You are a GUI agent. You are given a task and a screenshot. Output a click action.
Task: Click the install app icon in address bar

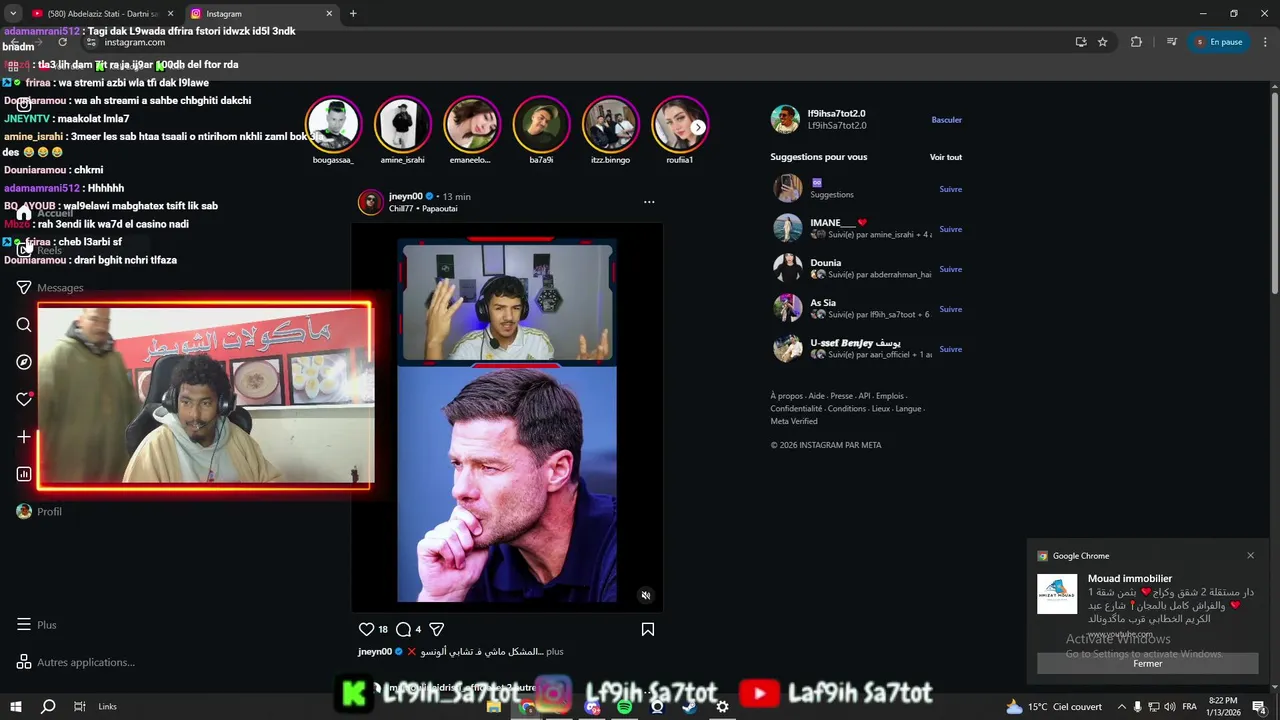tap(1081, 42)
